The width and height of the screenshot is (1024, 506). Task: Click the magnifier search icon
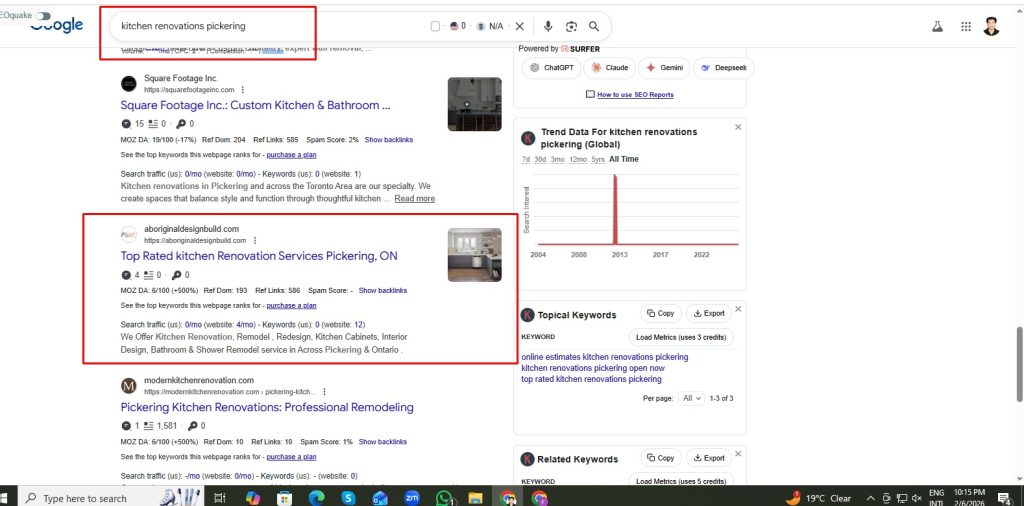[594, 26]
